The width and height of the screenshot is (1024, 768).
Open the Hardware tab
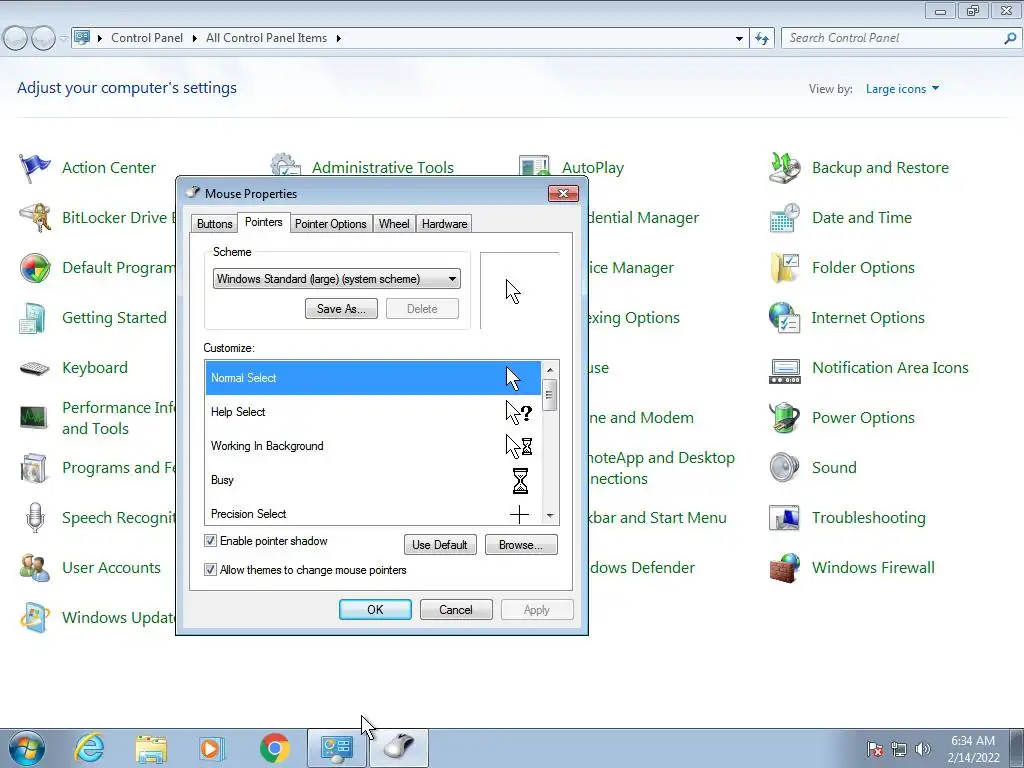(444, 224)
